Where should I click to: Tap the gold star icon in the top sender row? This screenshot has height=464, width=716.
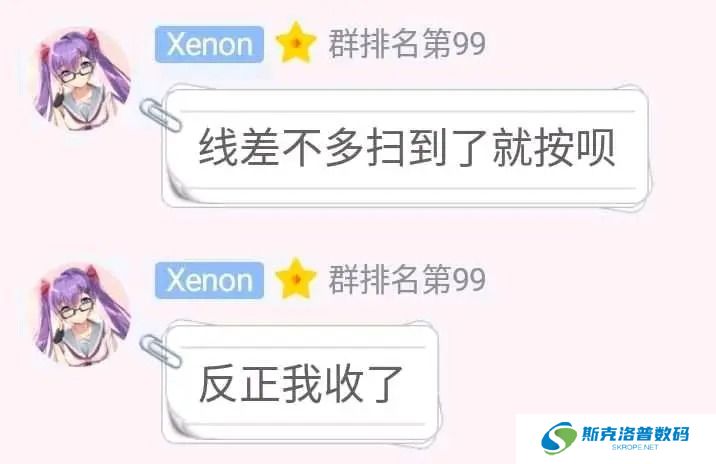(296, 42)
